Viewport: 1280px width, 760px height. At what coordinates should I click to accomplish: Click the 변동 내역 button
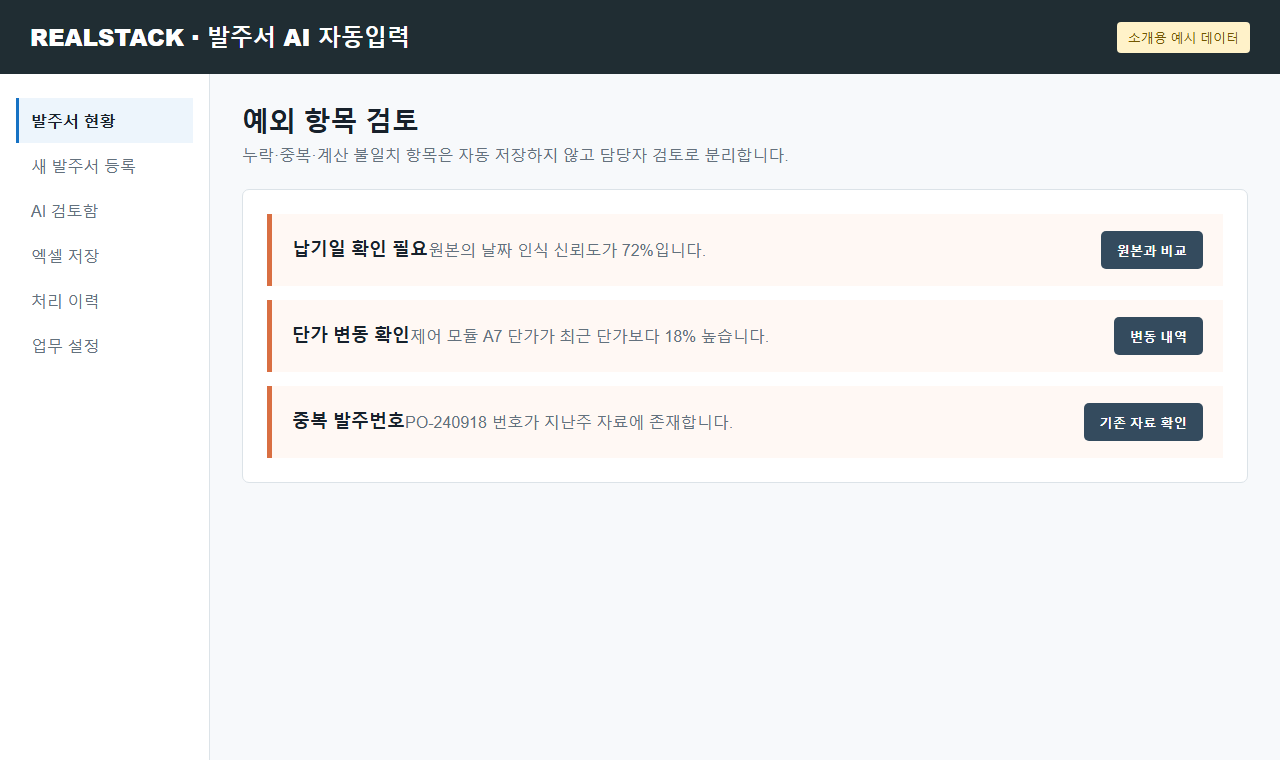[1158, 336]
